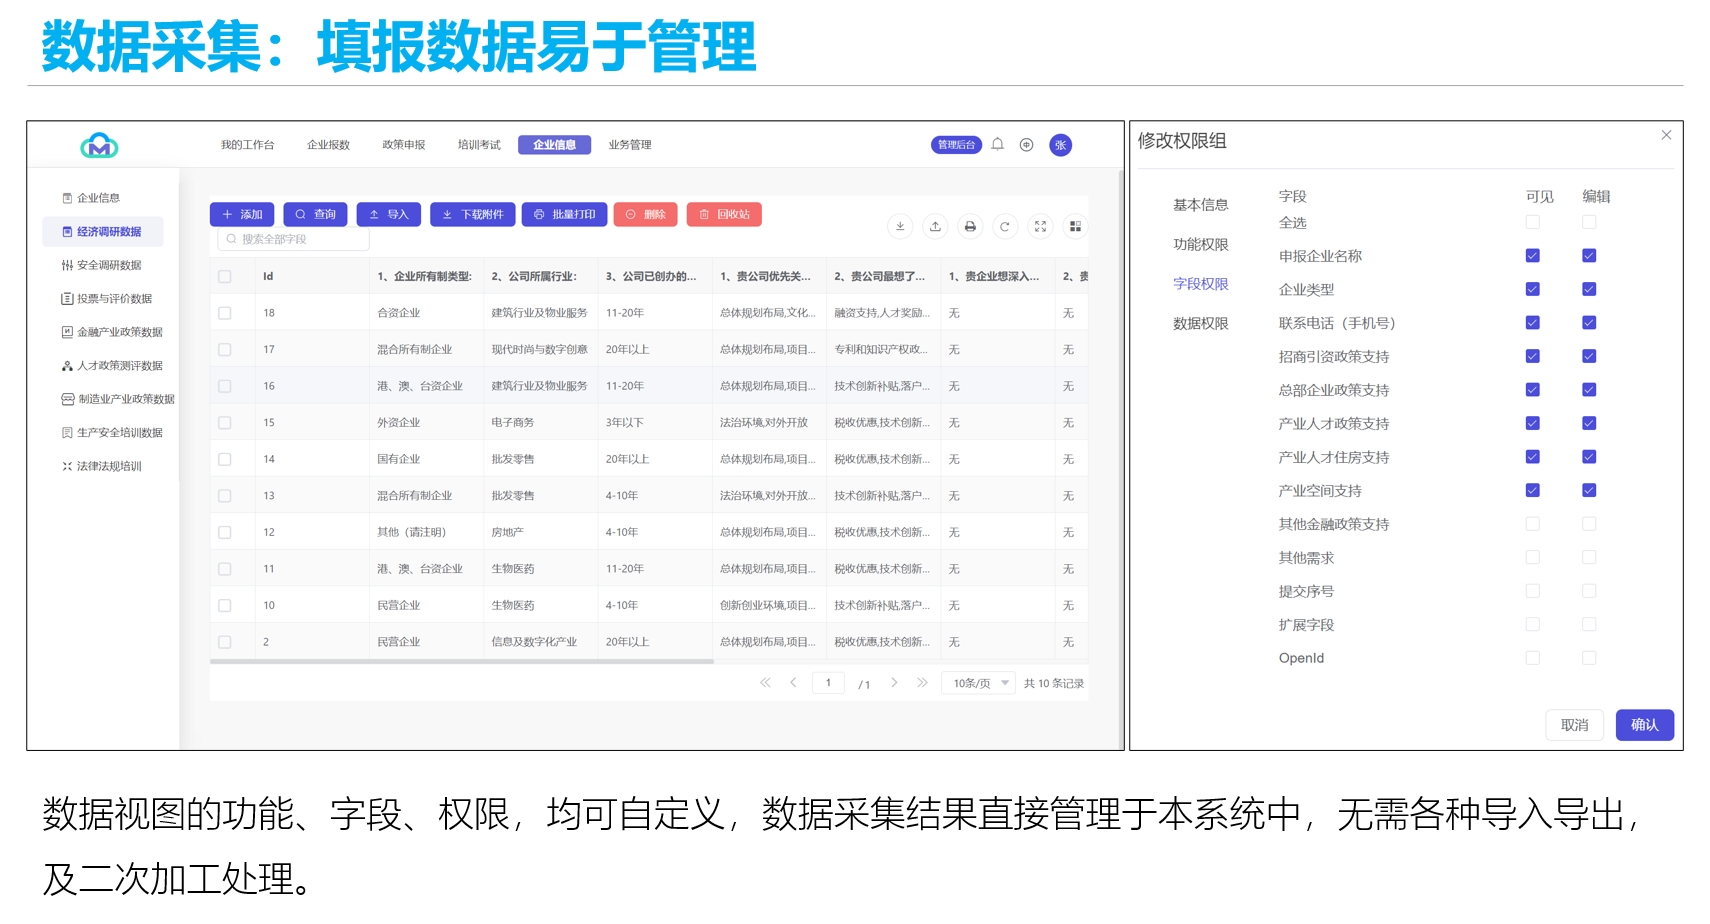1710x924 pixels.
Task: Click the download icon in table toolbar
Action: 900,227
